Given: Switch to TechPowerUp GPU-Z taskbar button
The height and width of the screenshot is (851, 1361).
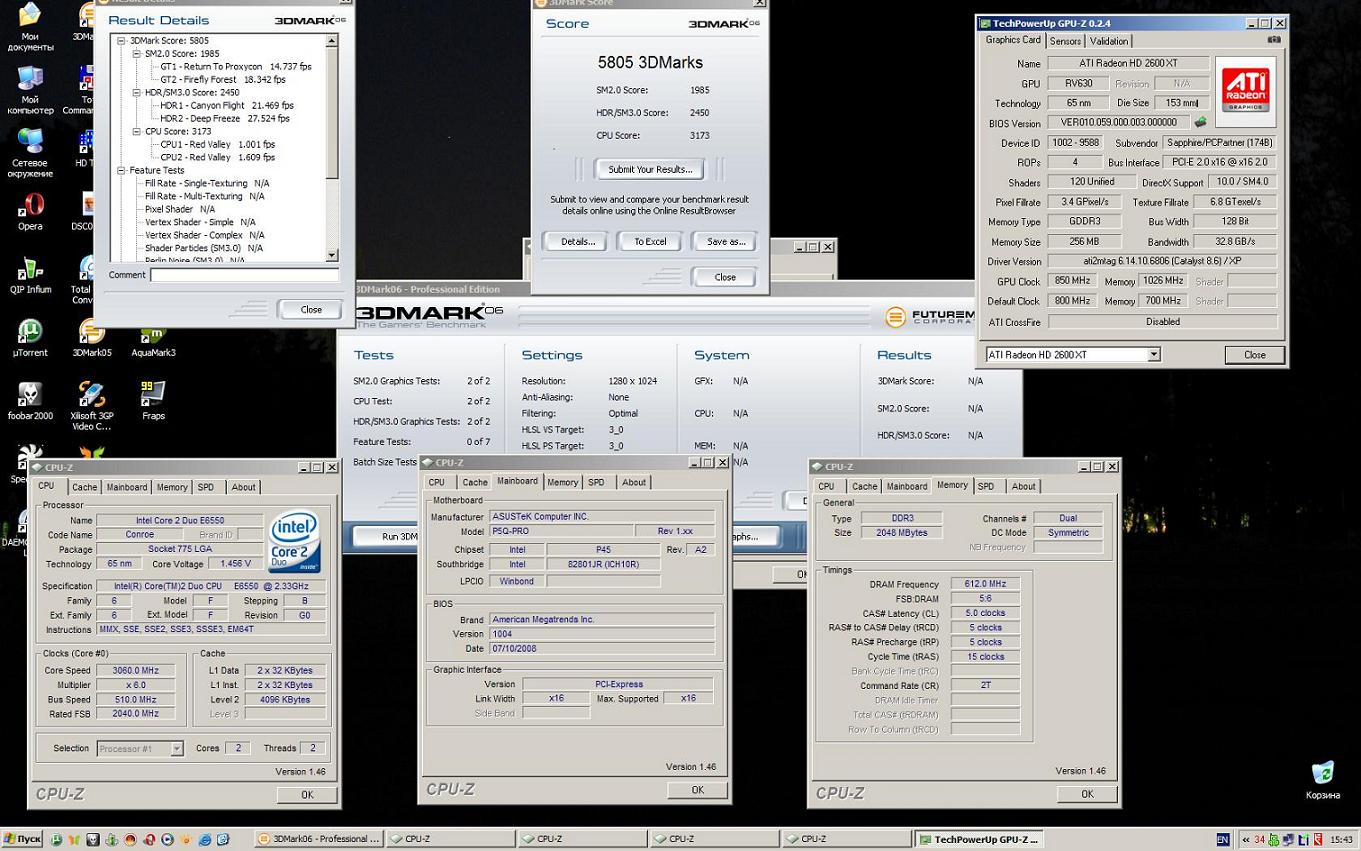Looking at the screenshot, I should coord(981,839).
